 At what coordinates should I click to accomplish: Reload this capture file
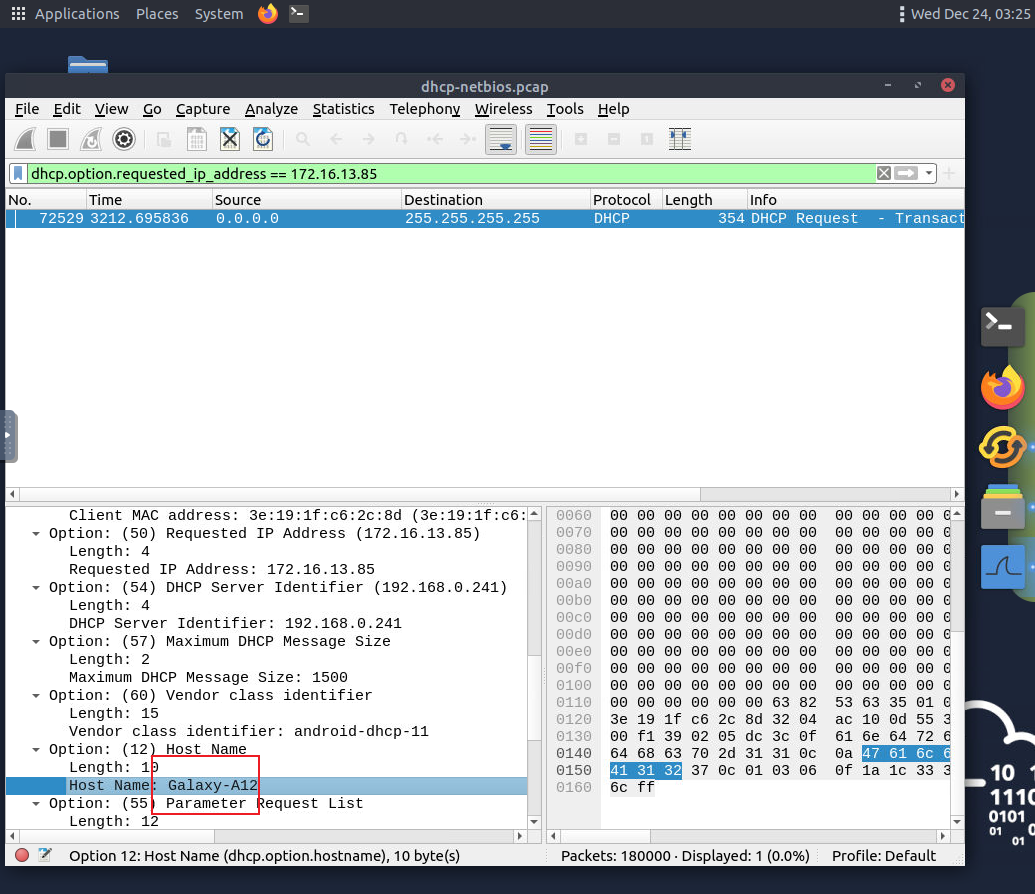click(263, 139)
